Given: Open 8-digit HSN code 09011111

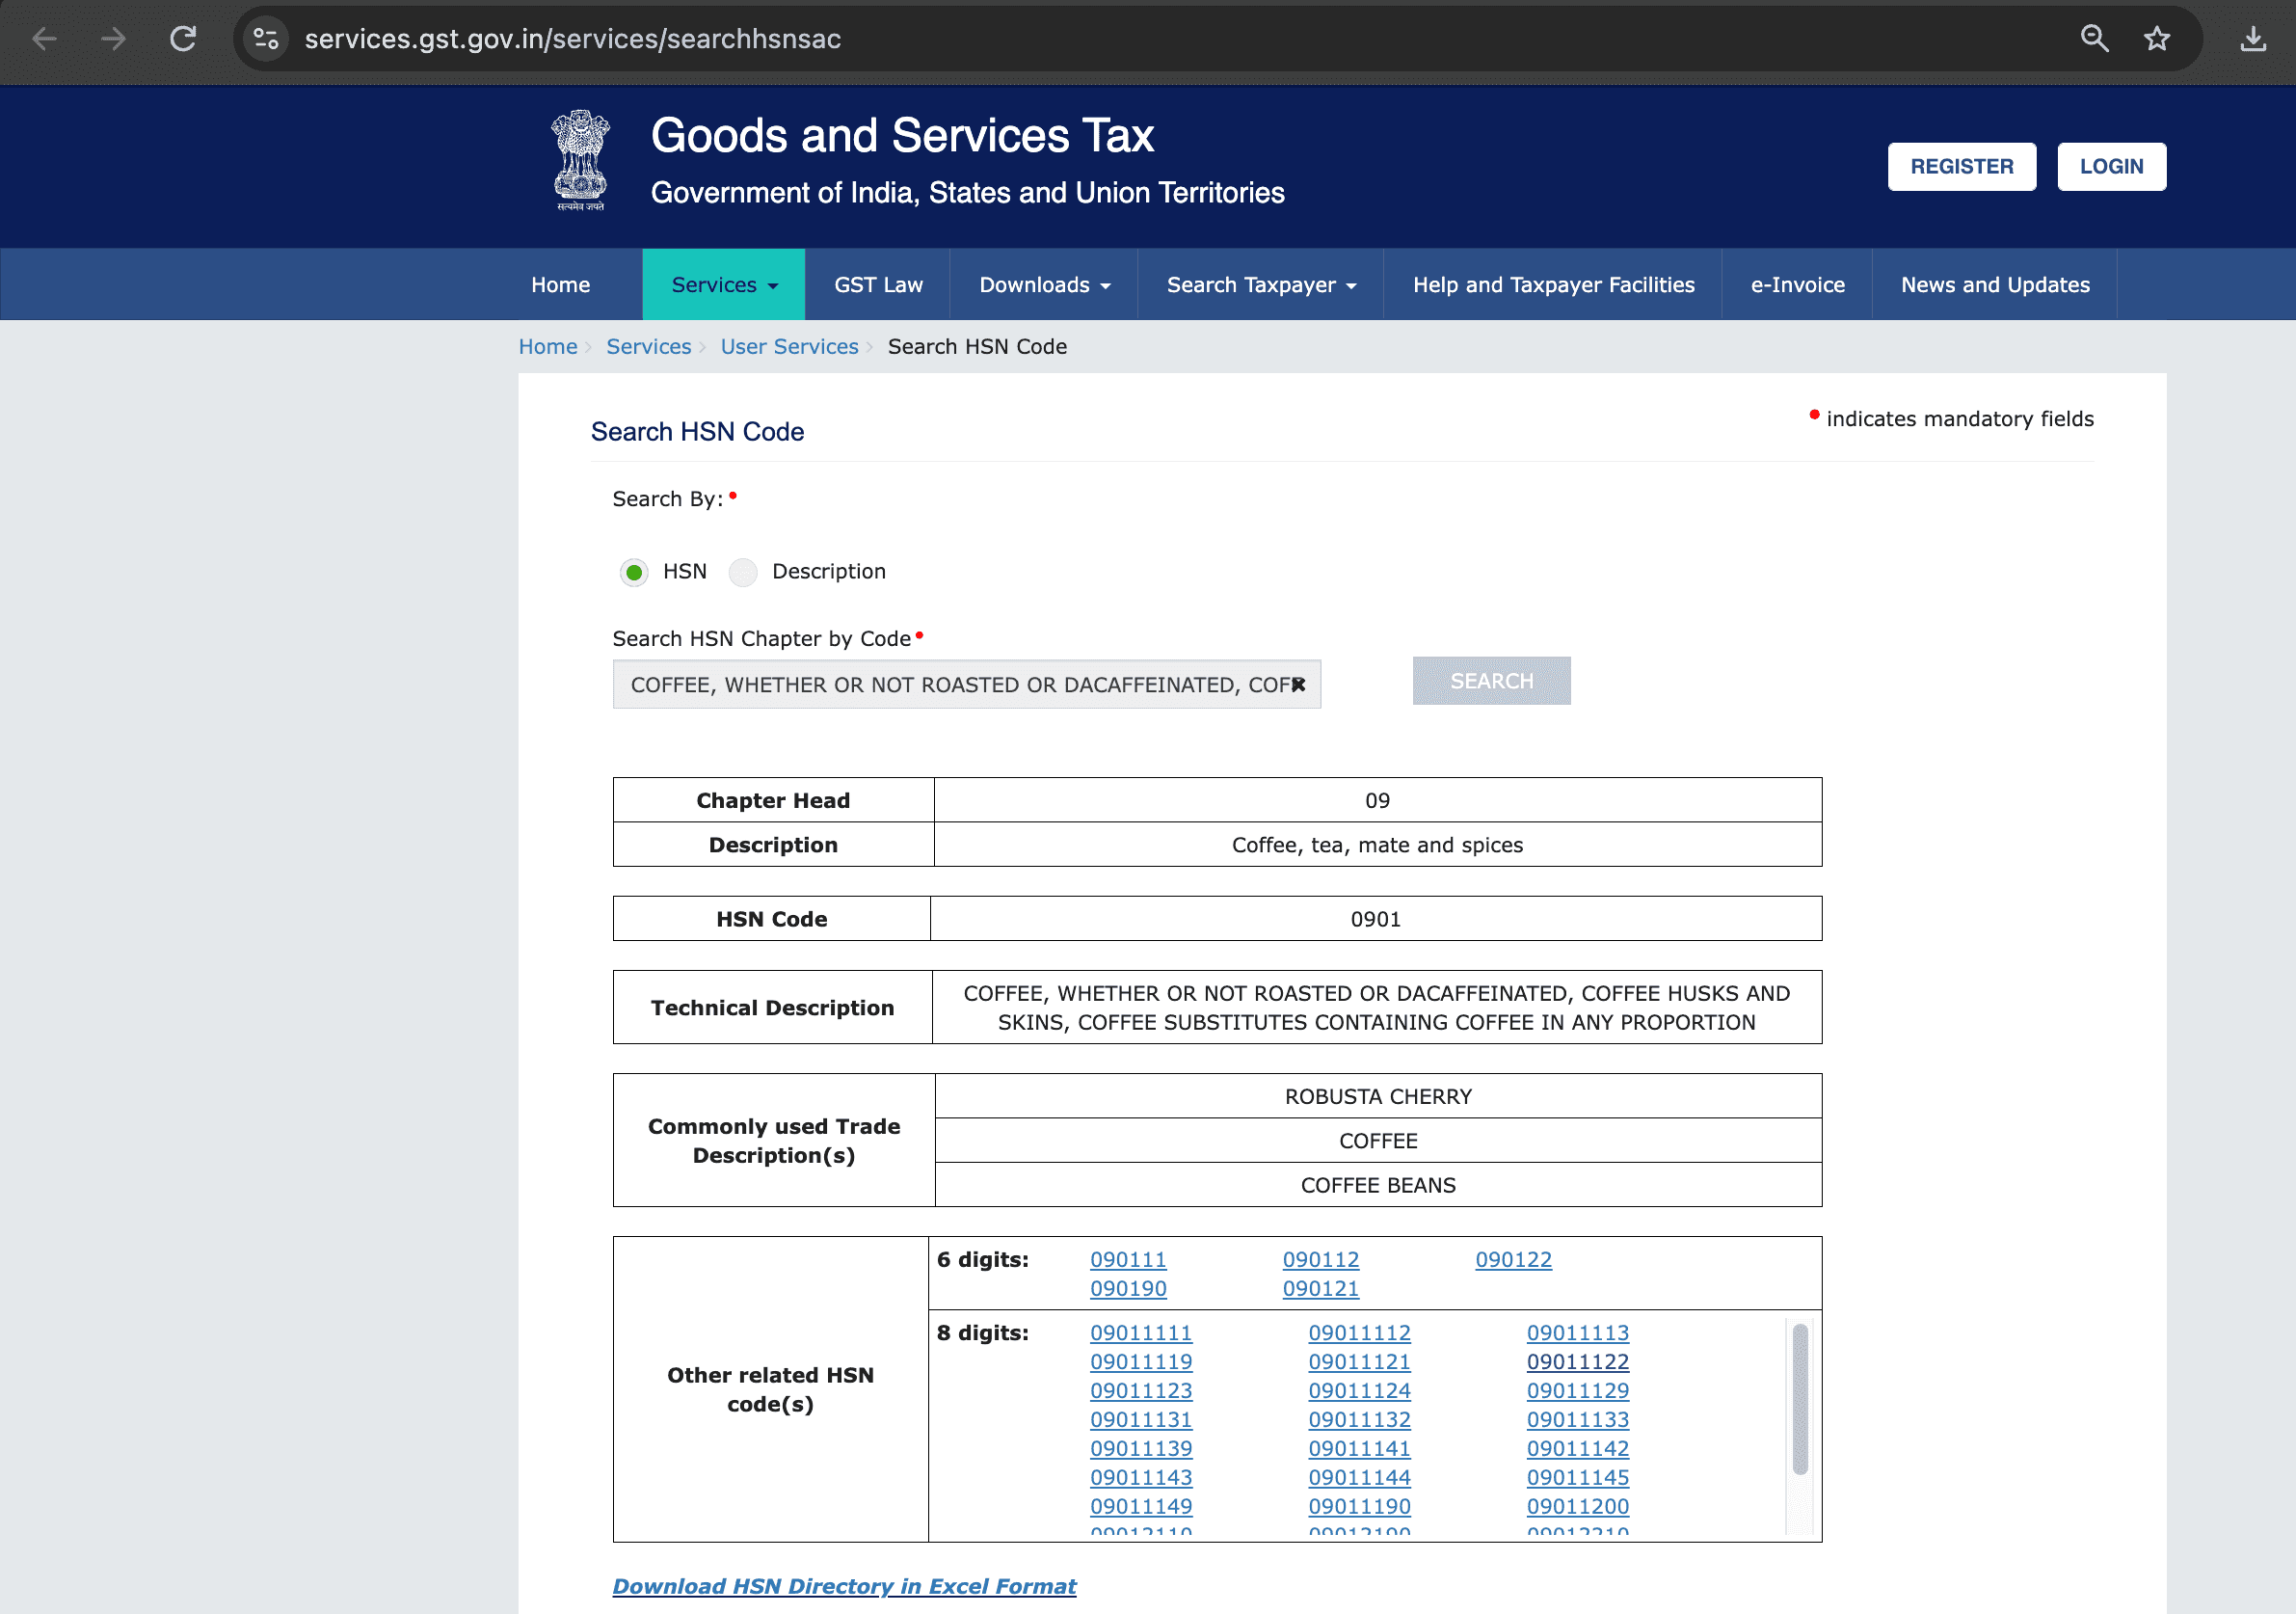Looking at the screenshot, I should point(1141,1333).
